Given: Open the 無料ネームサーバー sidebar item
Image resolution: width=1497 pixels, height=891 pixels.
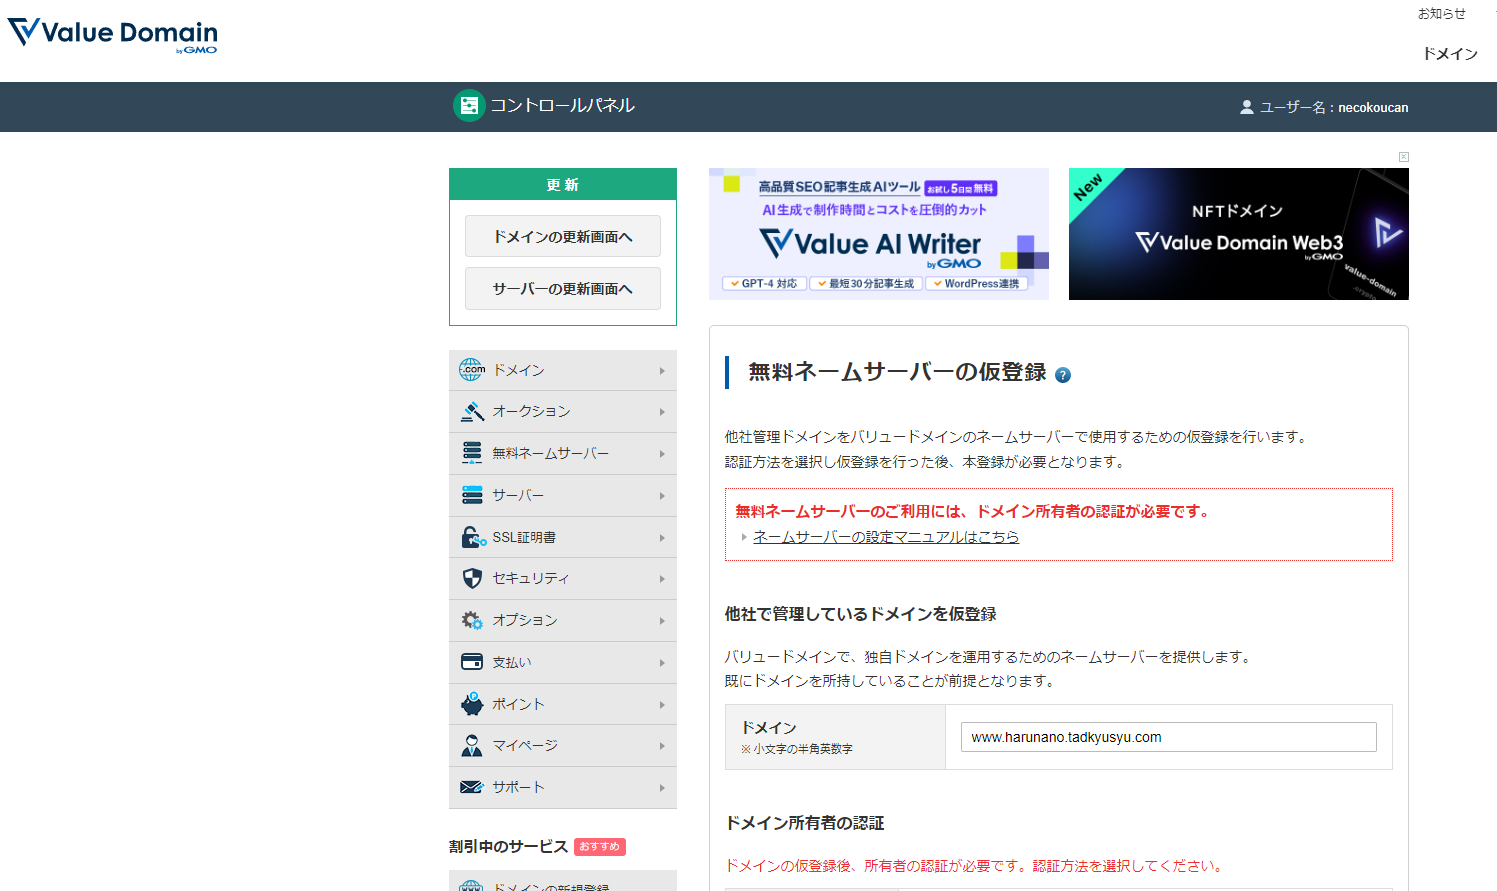Looking at the screenshot, I should 563,454.
